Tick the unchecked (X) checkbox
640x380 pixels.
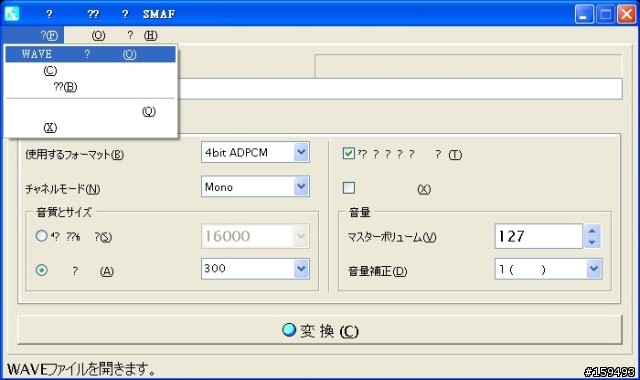(349, 188)
